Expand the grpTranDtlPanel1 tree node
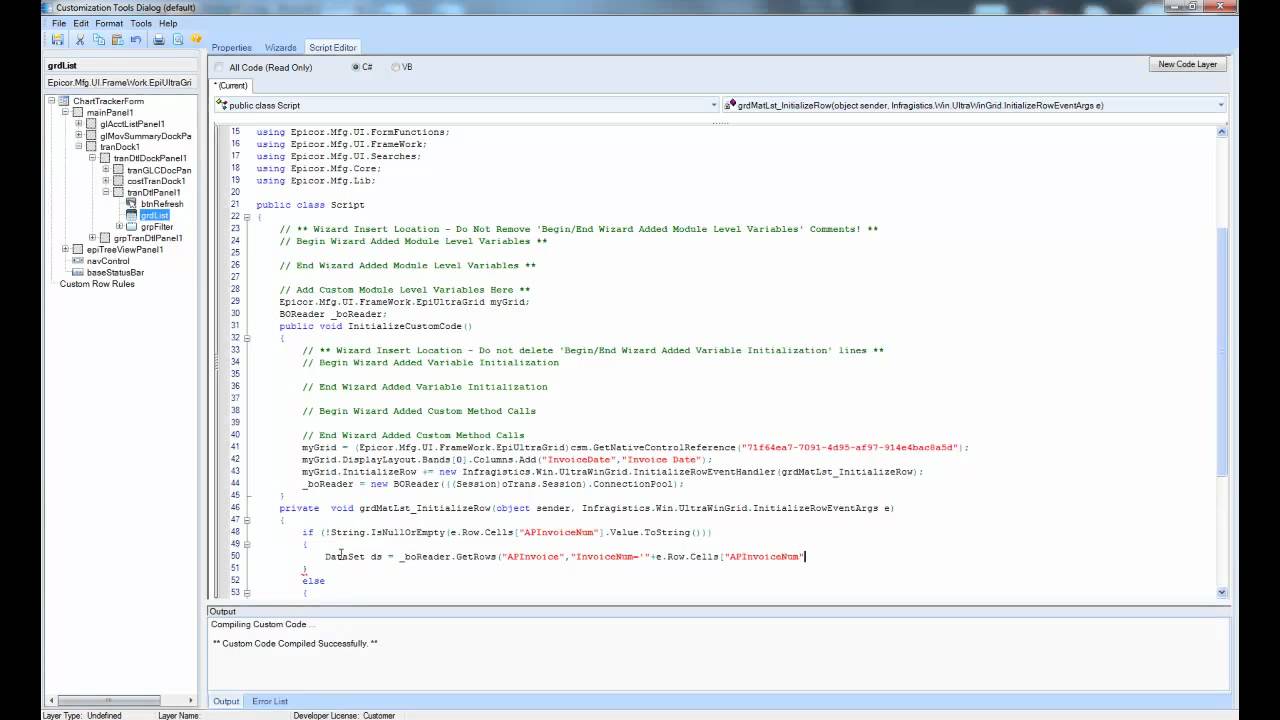 tap(92, 238)
